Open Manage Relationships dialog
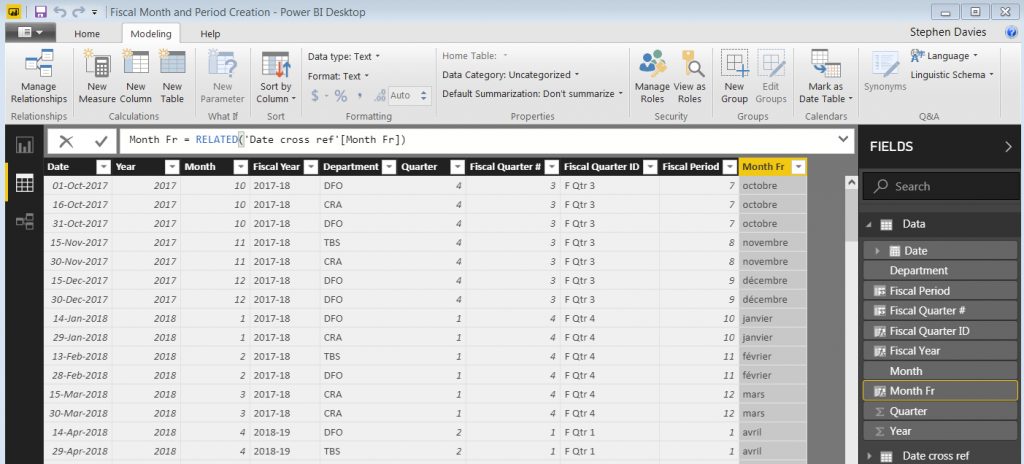The image size is (1024, 464). point(38,78)
